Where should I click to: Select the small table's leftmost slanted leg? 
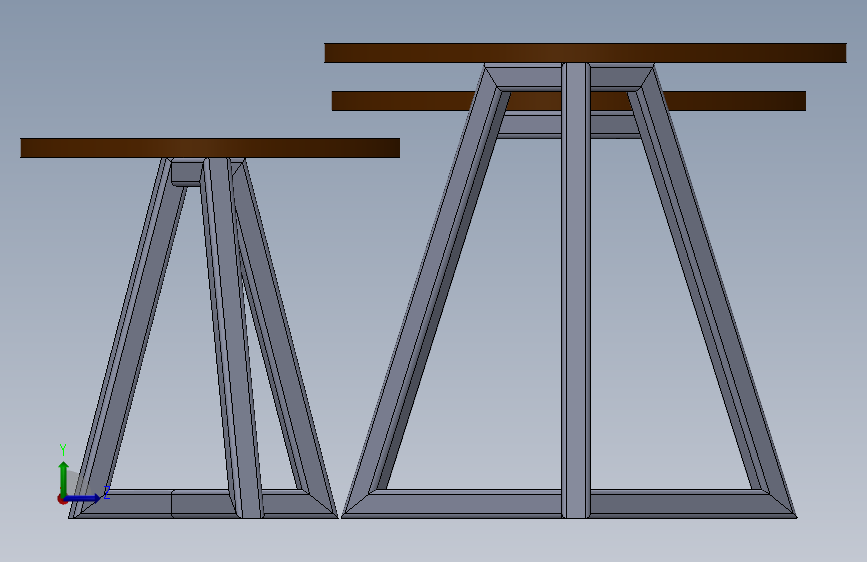[128, 337]
